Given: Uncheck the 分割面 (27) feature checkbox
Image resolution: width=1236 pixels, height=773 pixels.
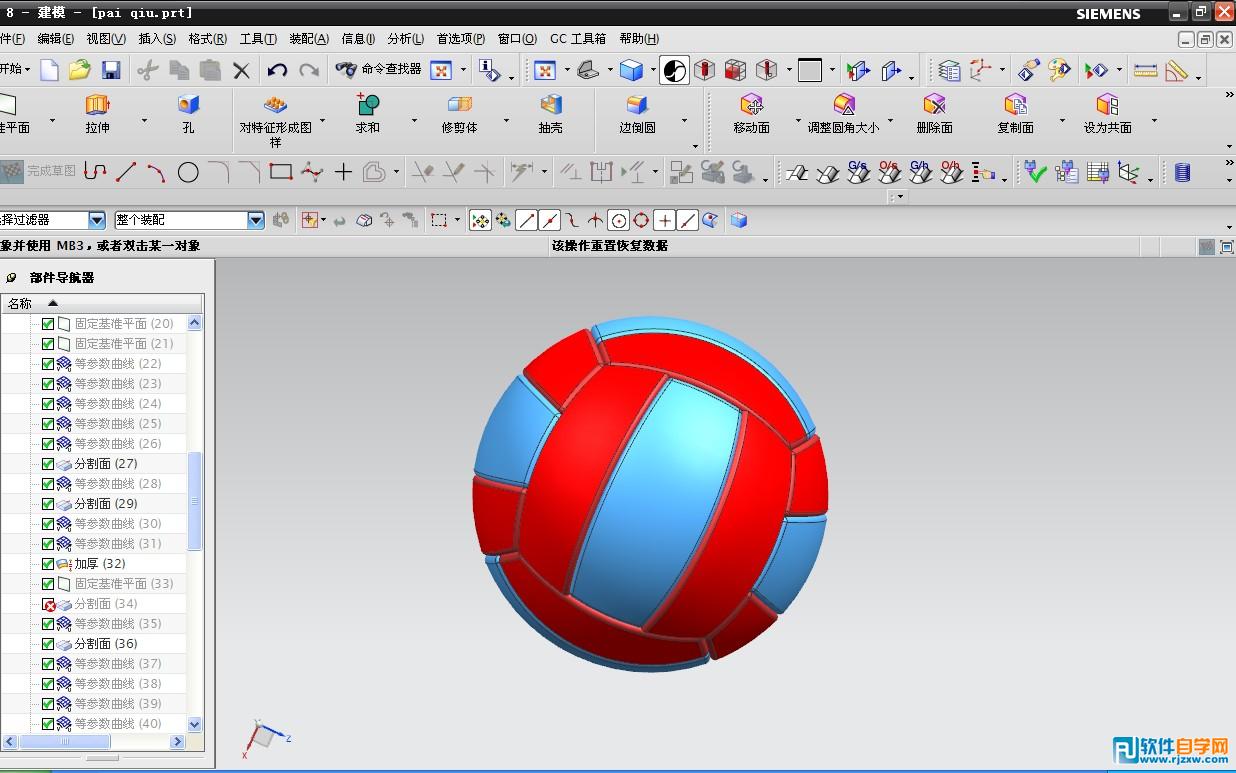Looking at the screenshot, I should [48, 464].
